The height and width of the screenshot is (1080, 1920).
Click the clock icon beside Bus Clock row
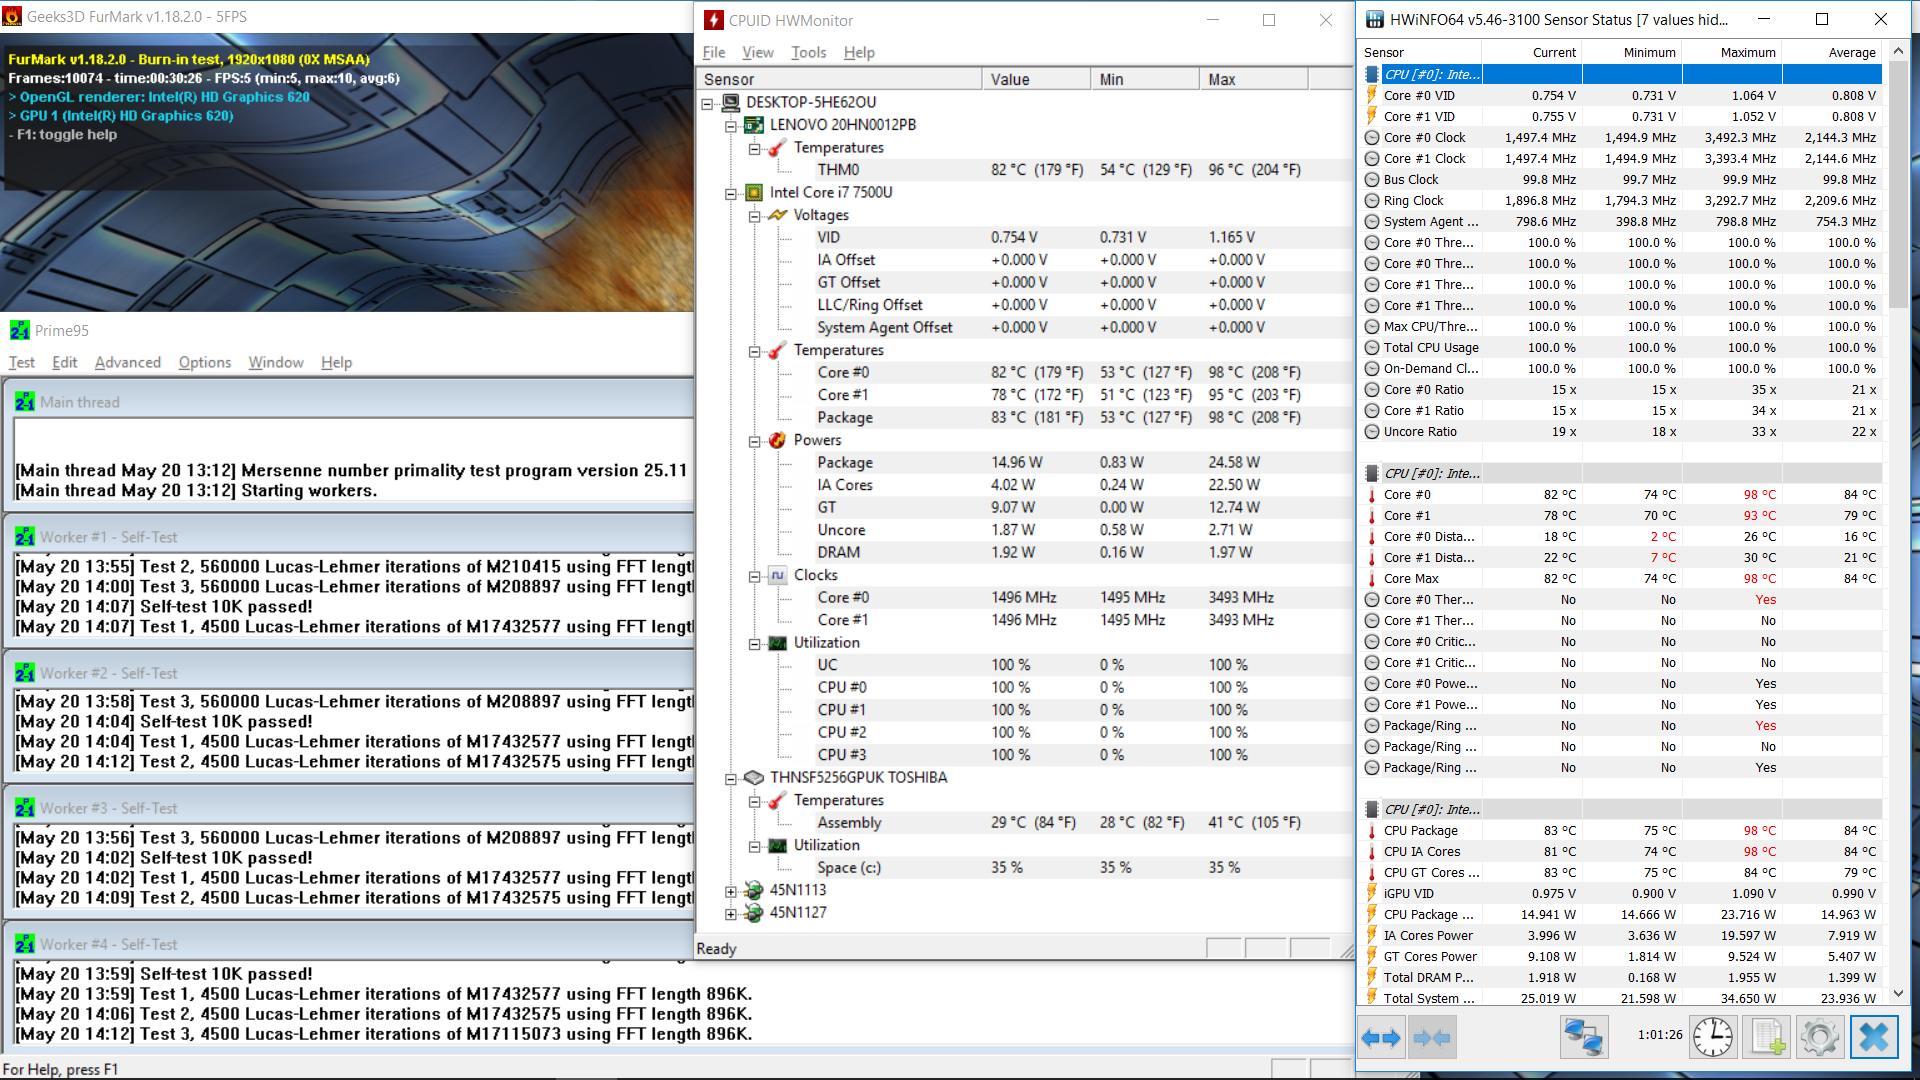pos(1372,179)
